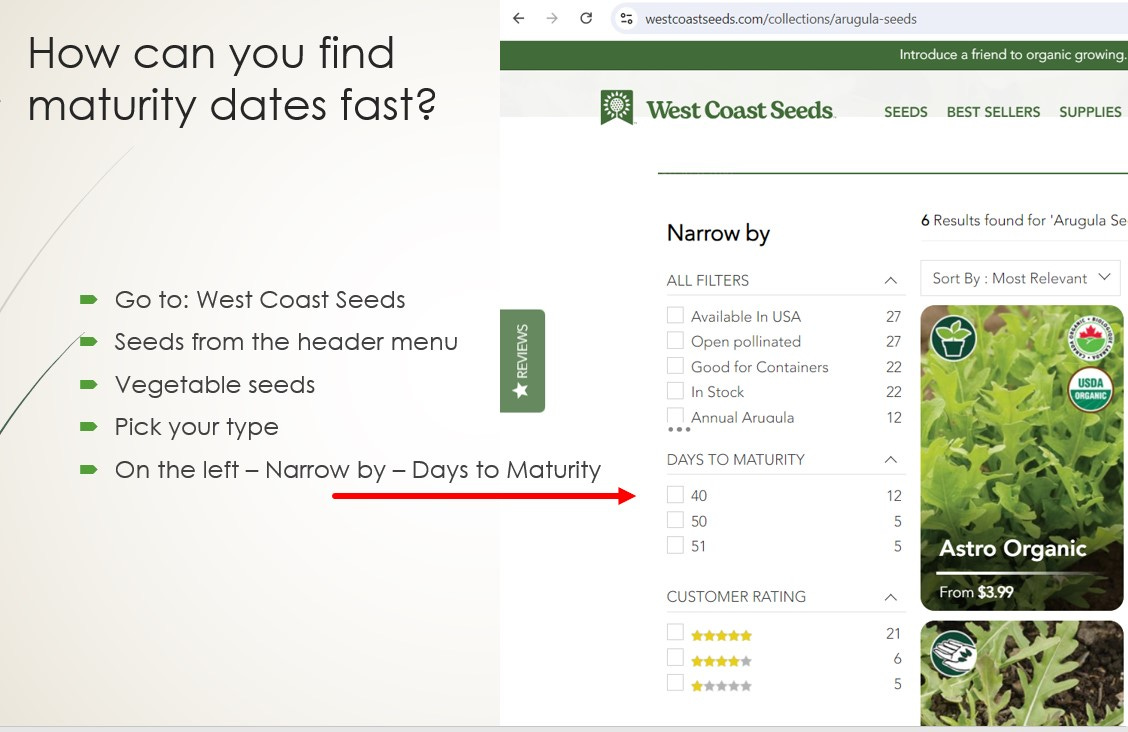Click the Vegetable seeds bullet

coord(214,385)
